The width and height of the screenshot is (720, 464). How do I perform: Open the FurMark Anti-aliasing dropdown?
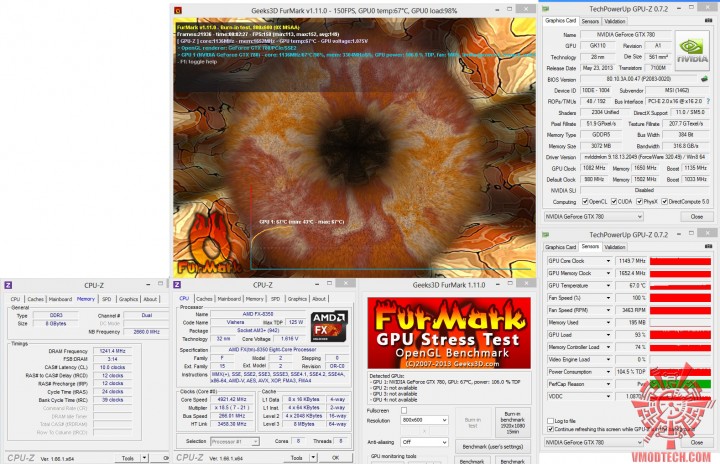click(x=424, y=442)
